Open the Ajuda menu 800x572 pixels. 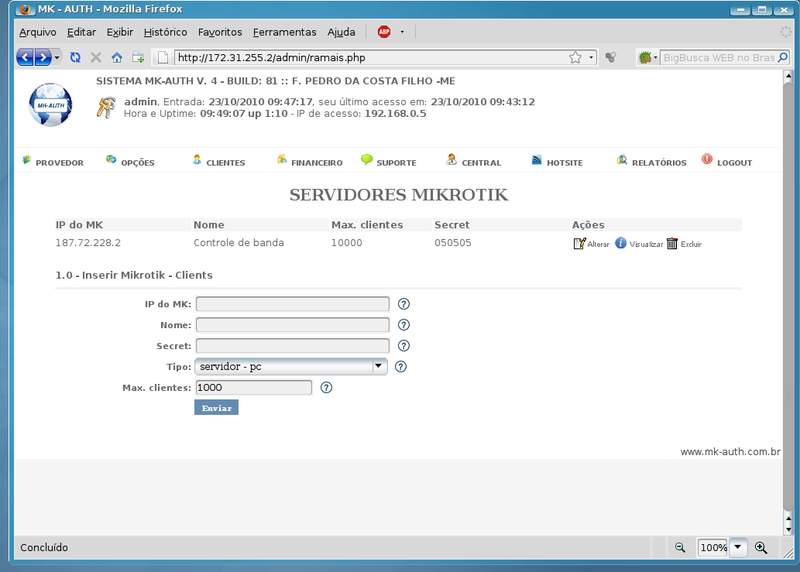point(341,32)
